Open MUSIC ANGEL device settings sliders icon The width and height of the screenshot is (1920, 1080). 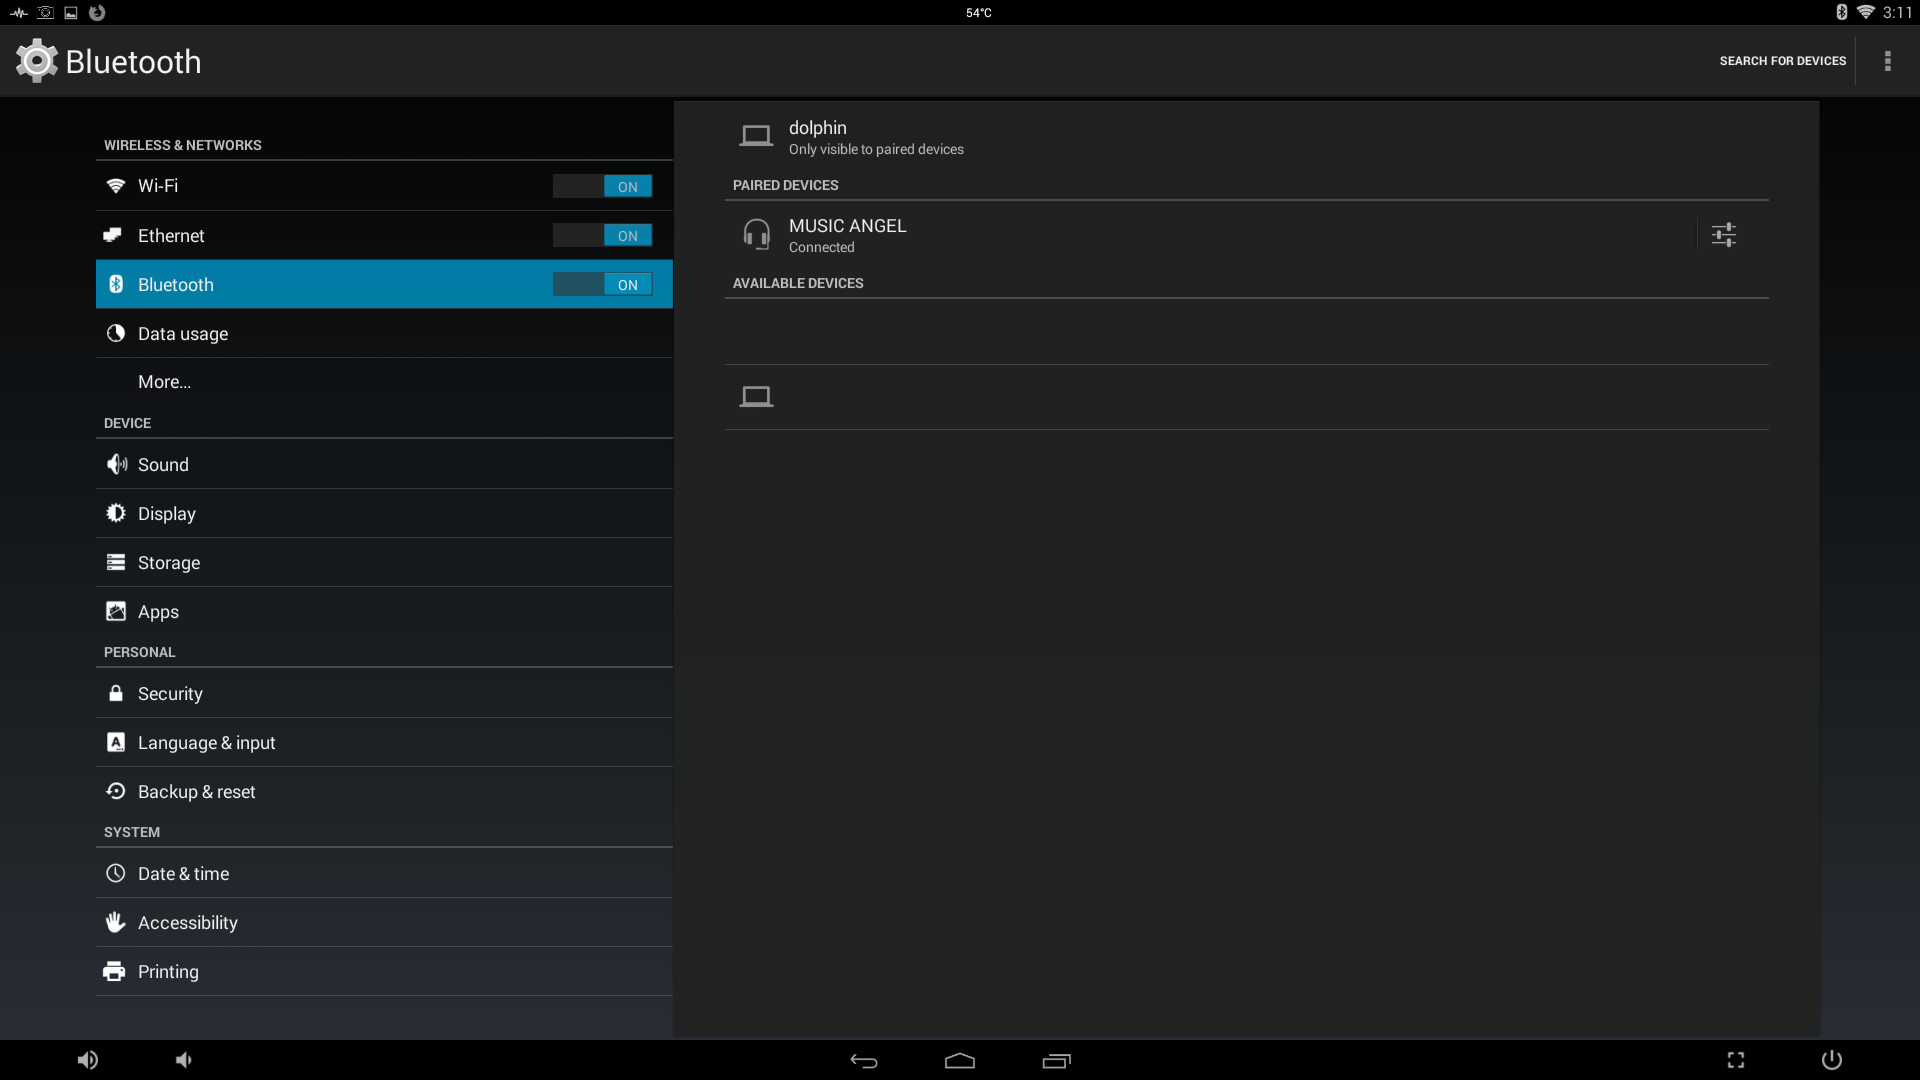pos(1723,235)
